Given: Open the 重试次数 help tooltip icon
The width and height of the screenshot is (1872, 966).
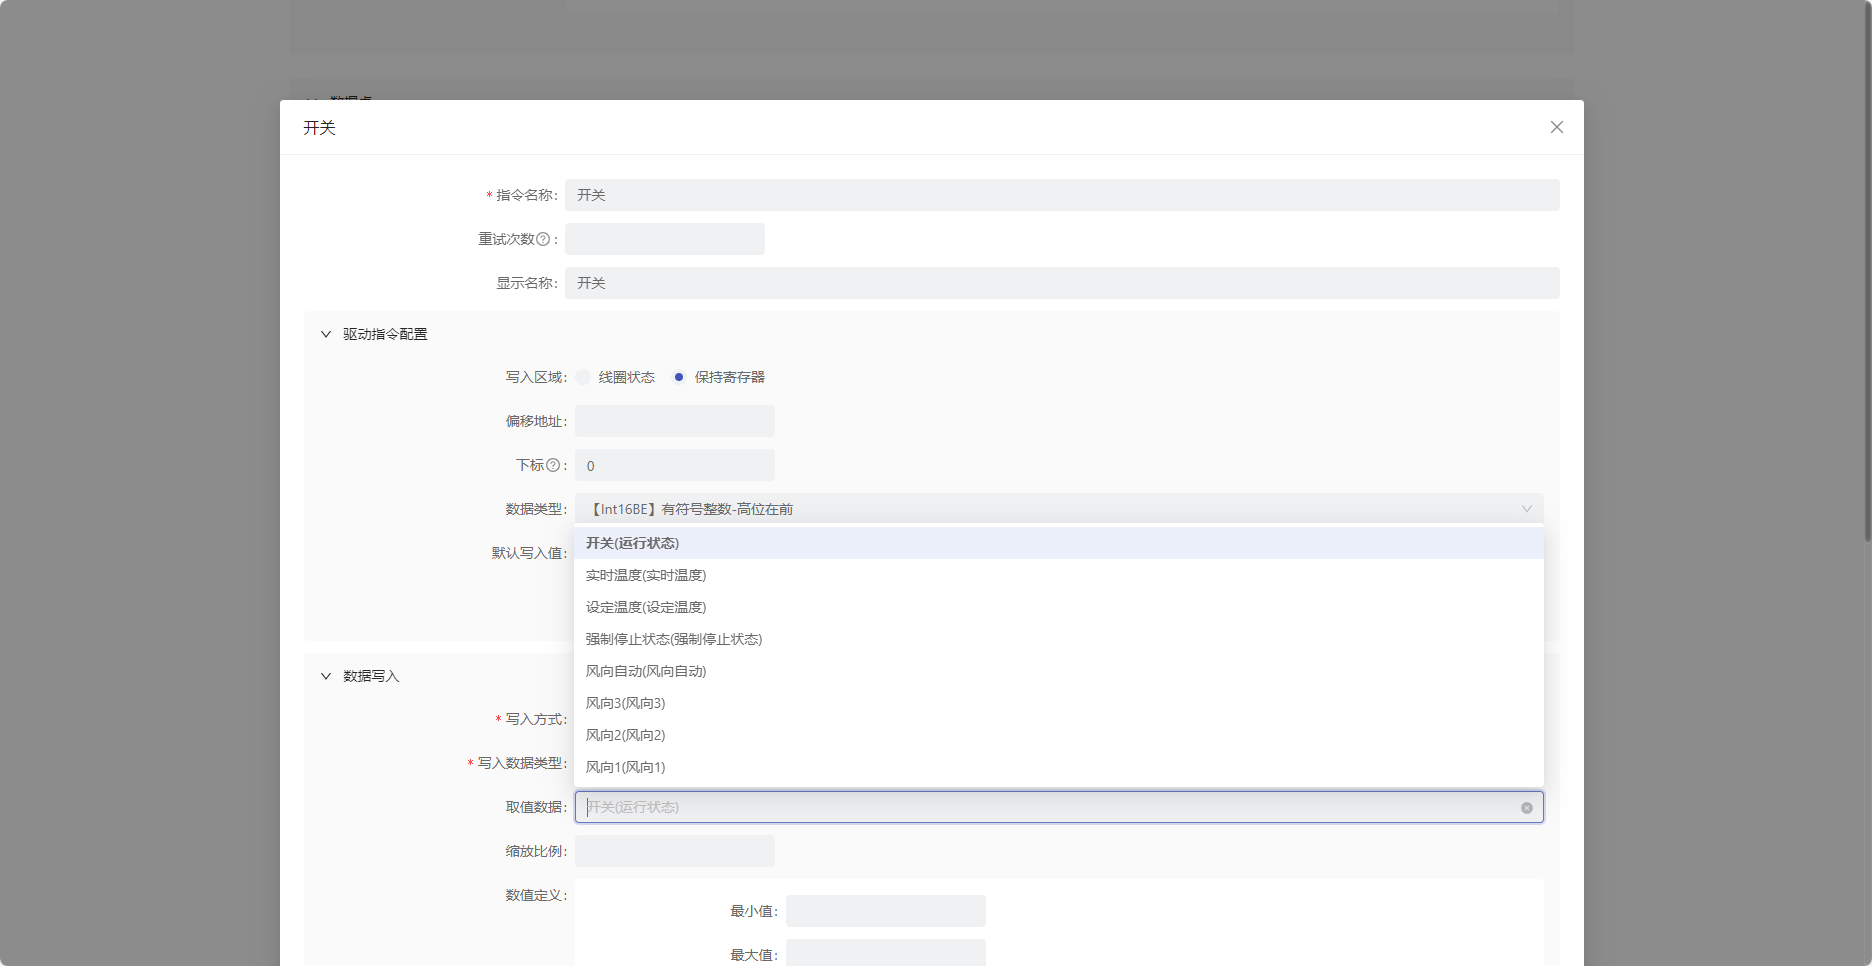Looking at the screenshot, I should point(543,239).
